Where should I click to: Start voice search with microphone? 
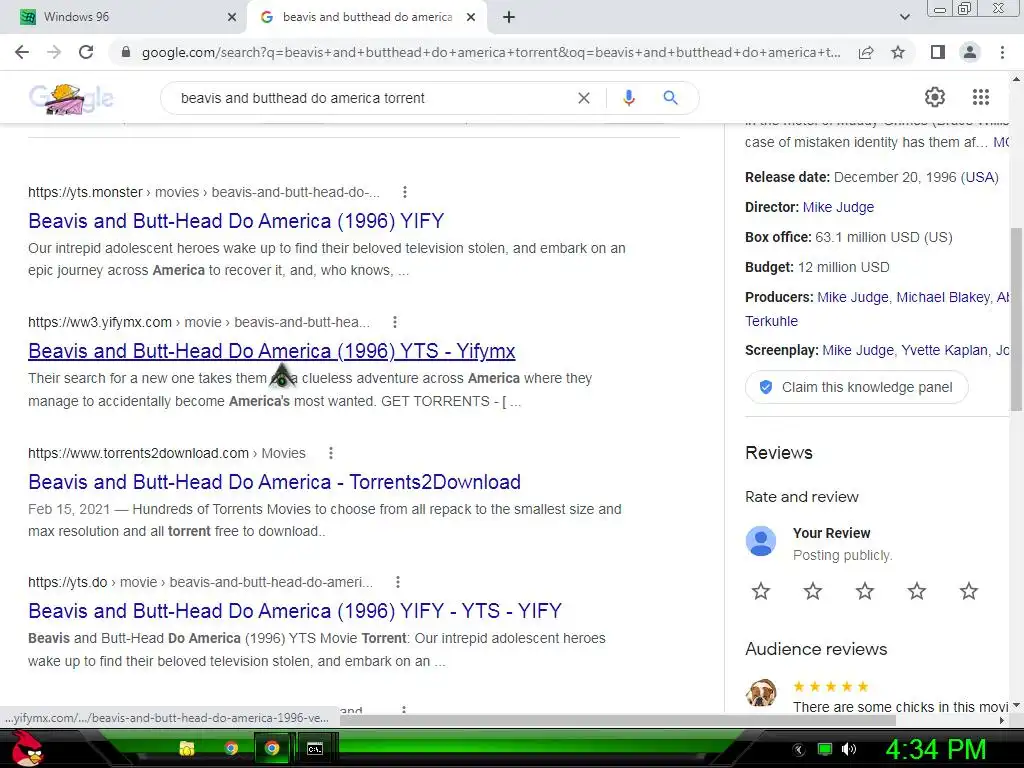[x=628, y=98]
